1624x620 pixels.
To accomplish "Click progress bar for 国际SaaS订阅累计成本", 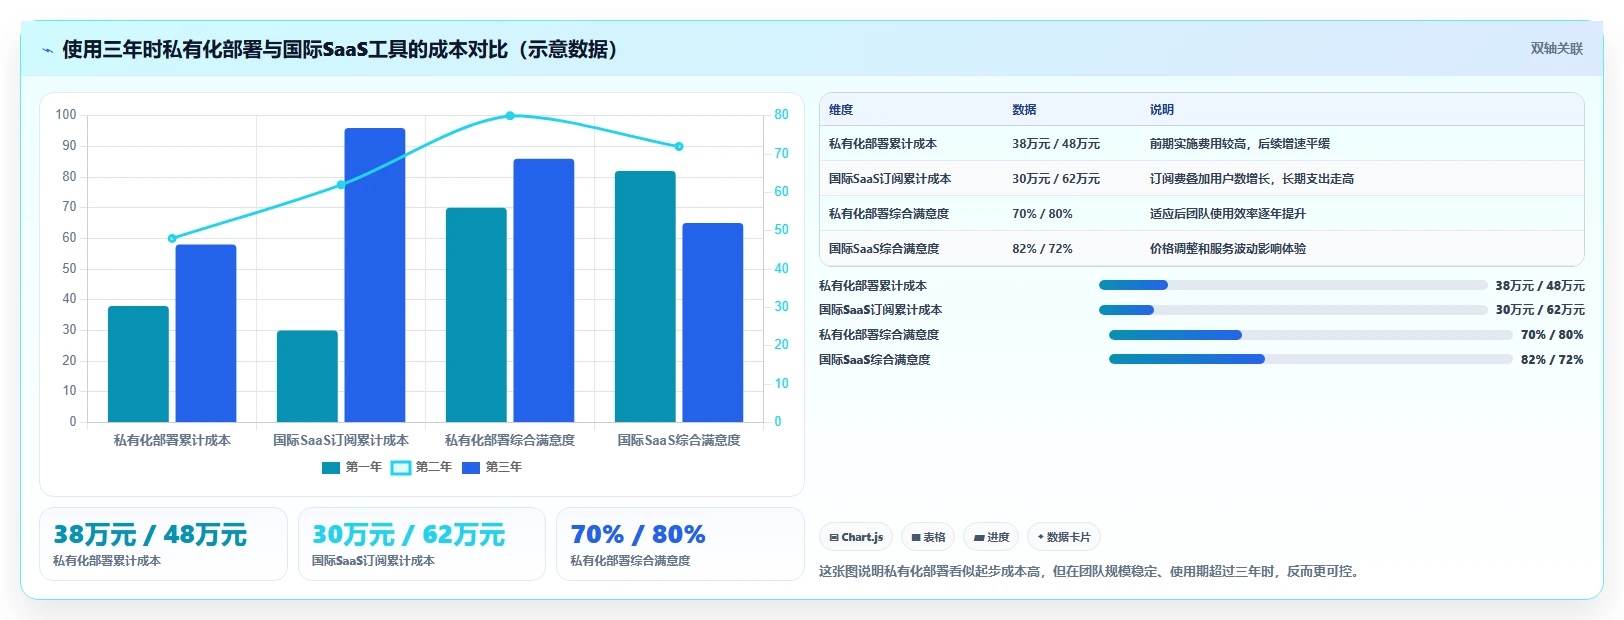I will tap(1293, 310).
